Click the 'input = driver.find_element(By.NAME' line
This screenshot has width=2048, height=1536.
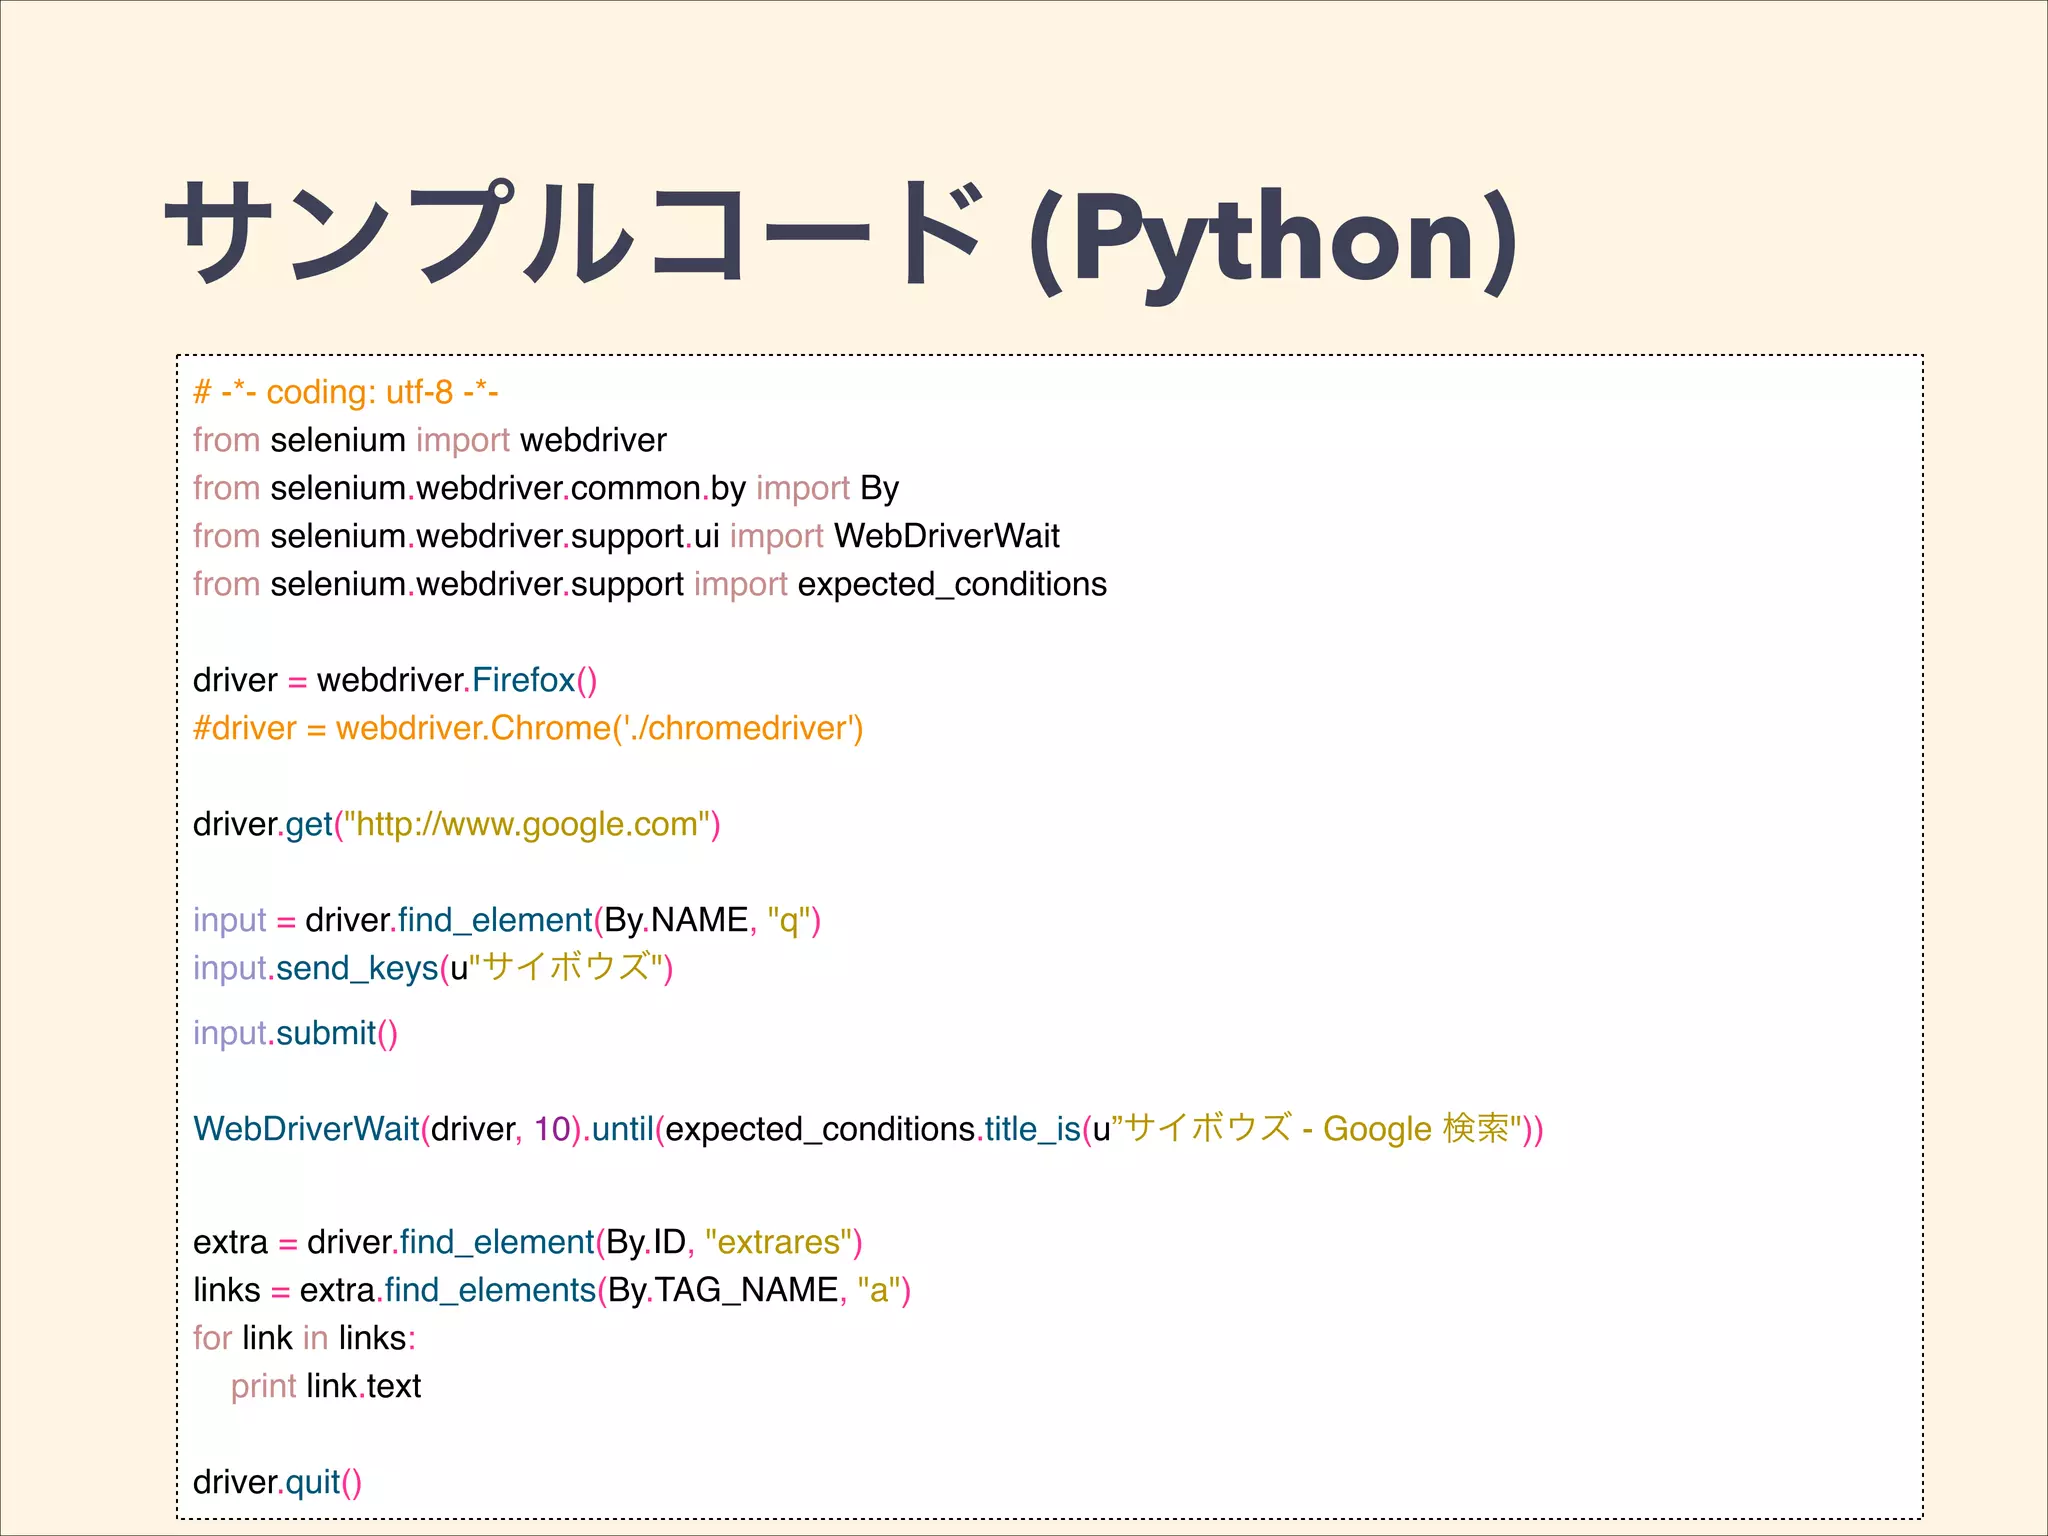(507, 920)
